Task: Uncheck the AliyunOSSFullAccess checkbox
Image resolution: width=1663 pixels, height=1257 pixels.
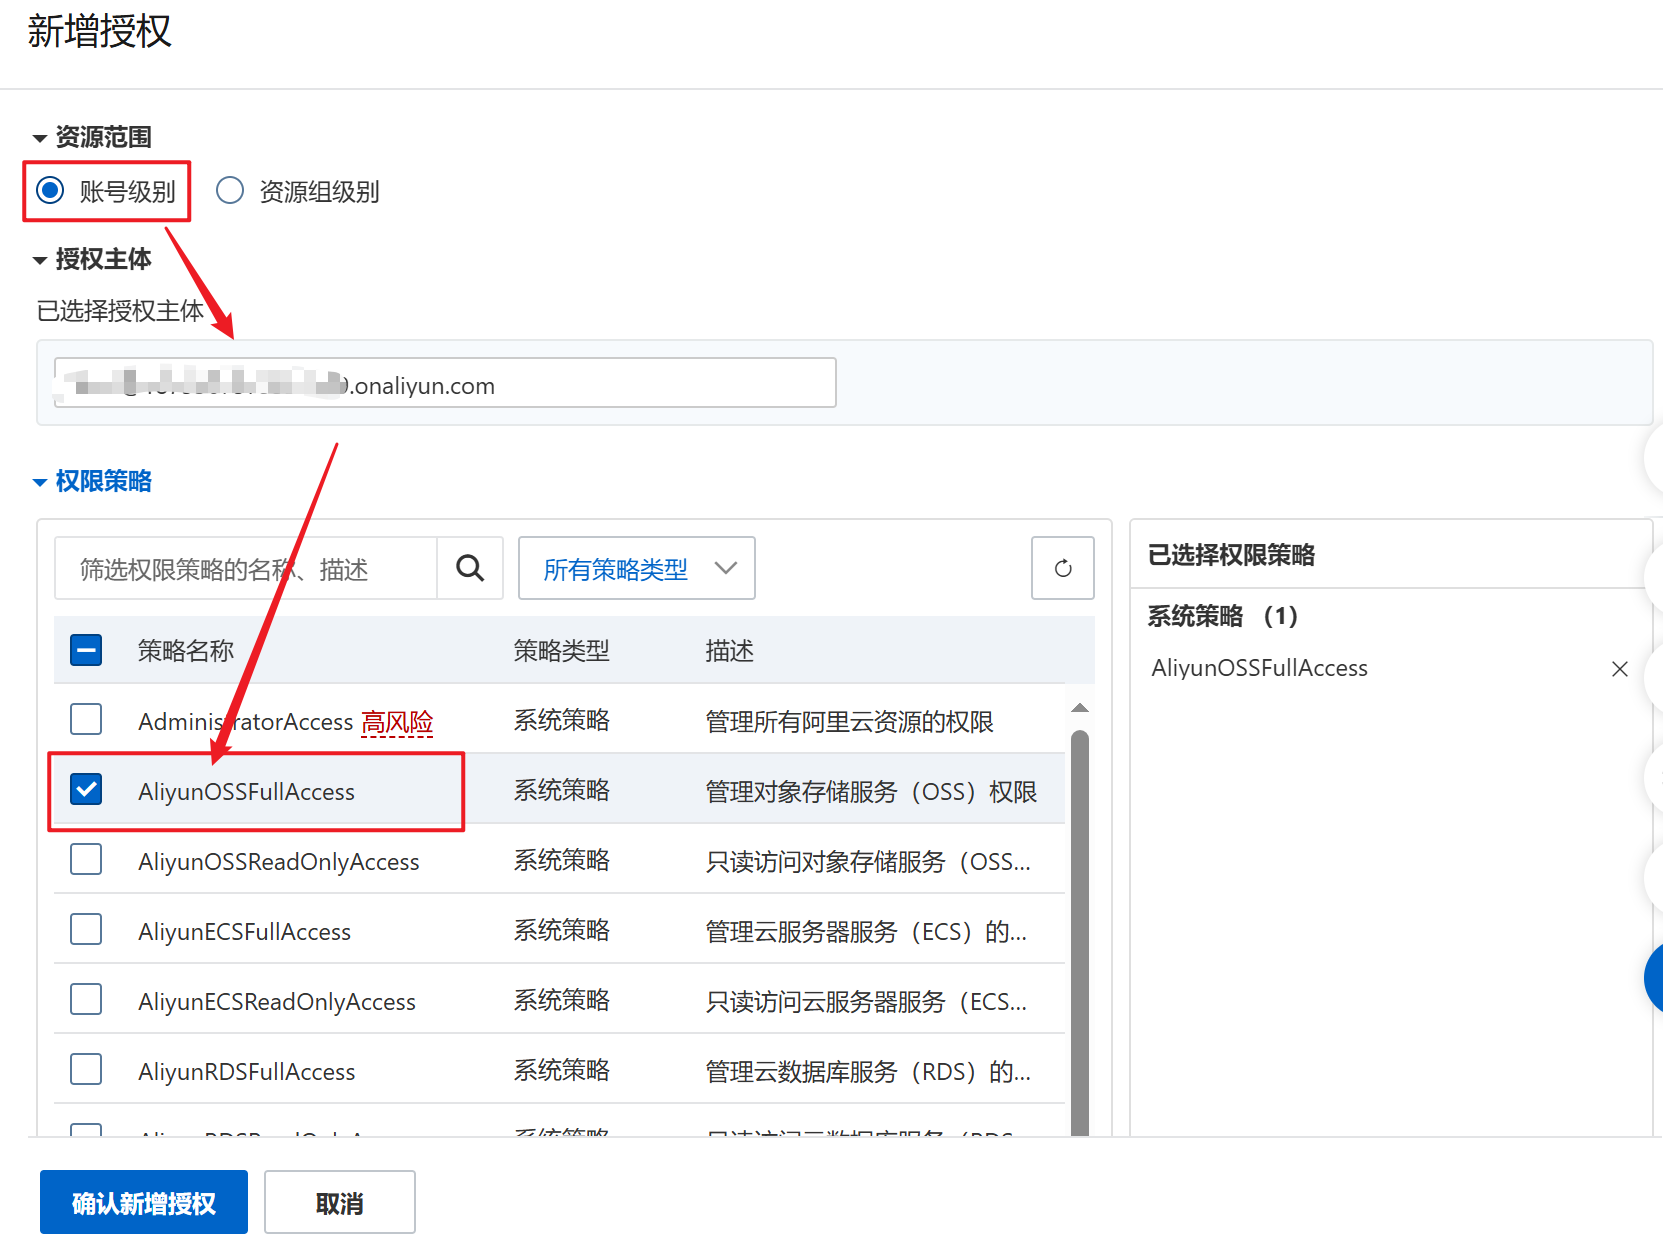Action: pyautogui.click(x=86, y=789)
